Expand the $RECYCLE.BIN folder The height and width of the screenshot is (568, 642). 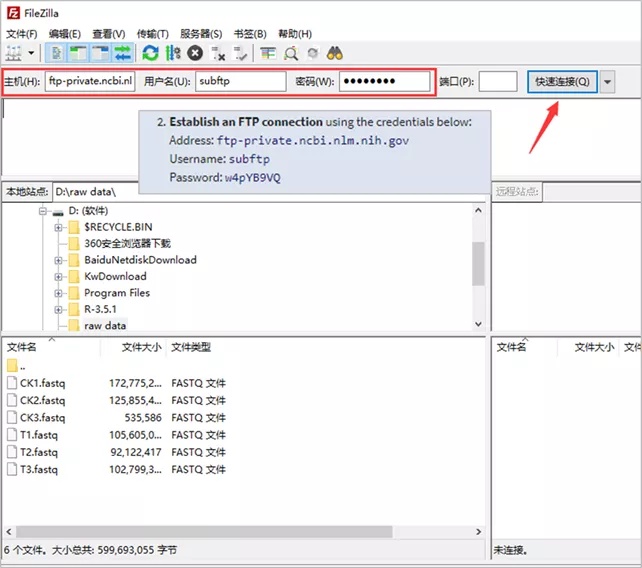coord(58,227)
